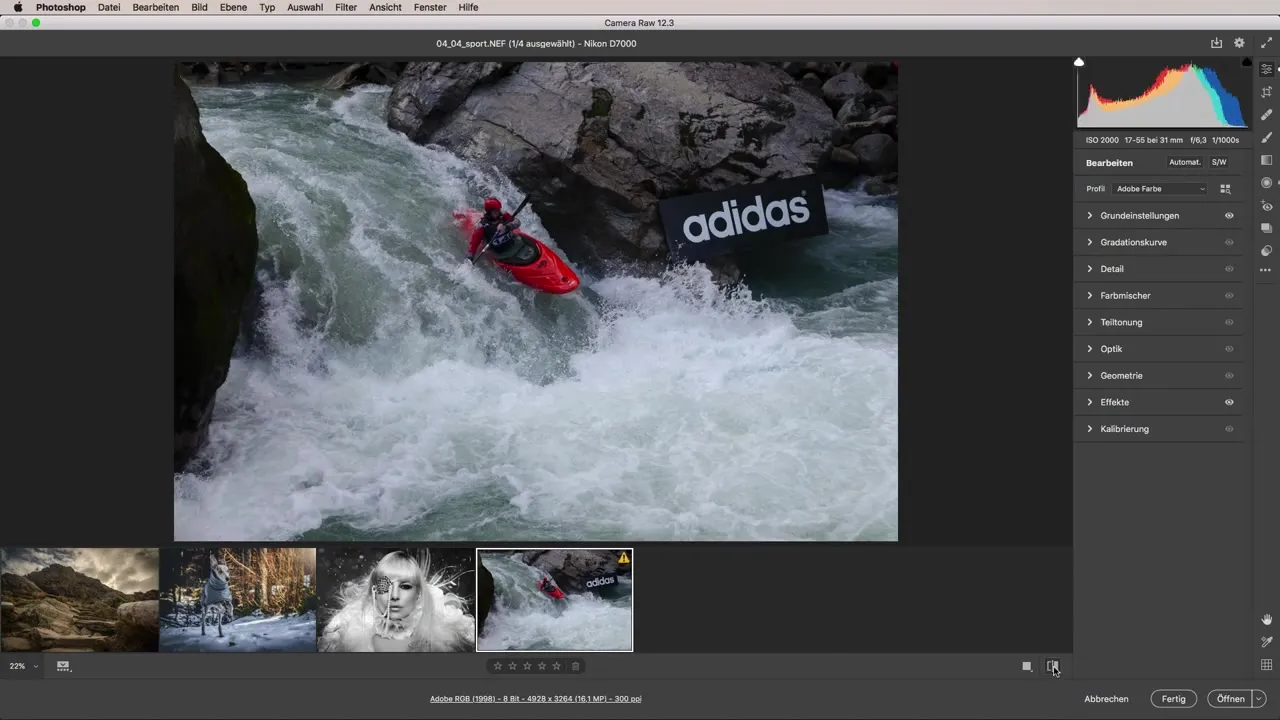Image resolution: width=1280 pixels, height=720 pixels.
Task: Select the black-and-white woman portrait thumbnail
Action: click(396, 599)
